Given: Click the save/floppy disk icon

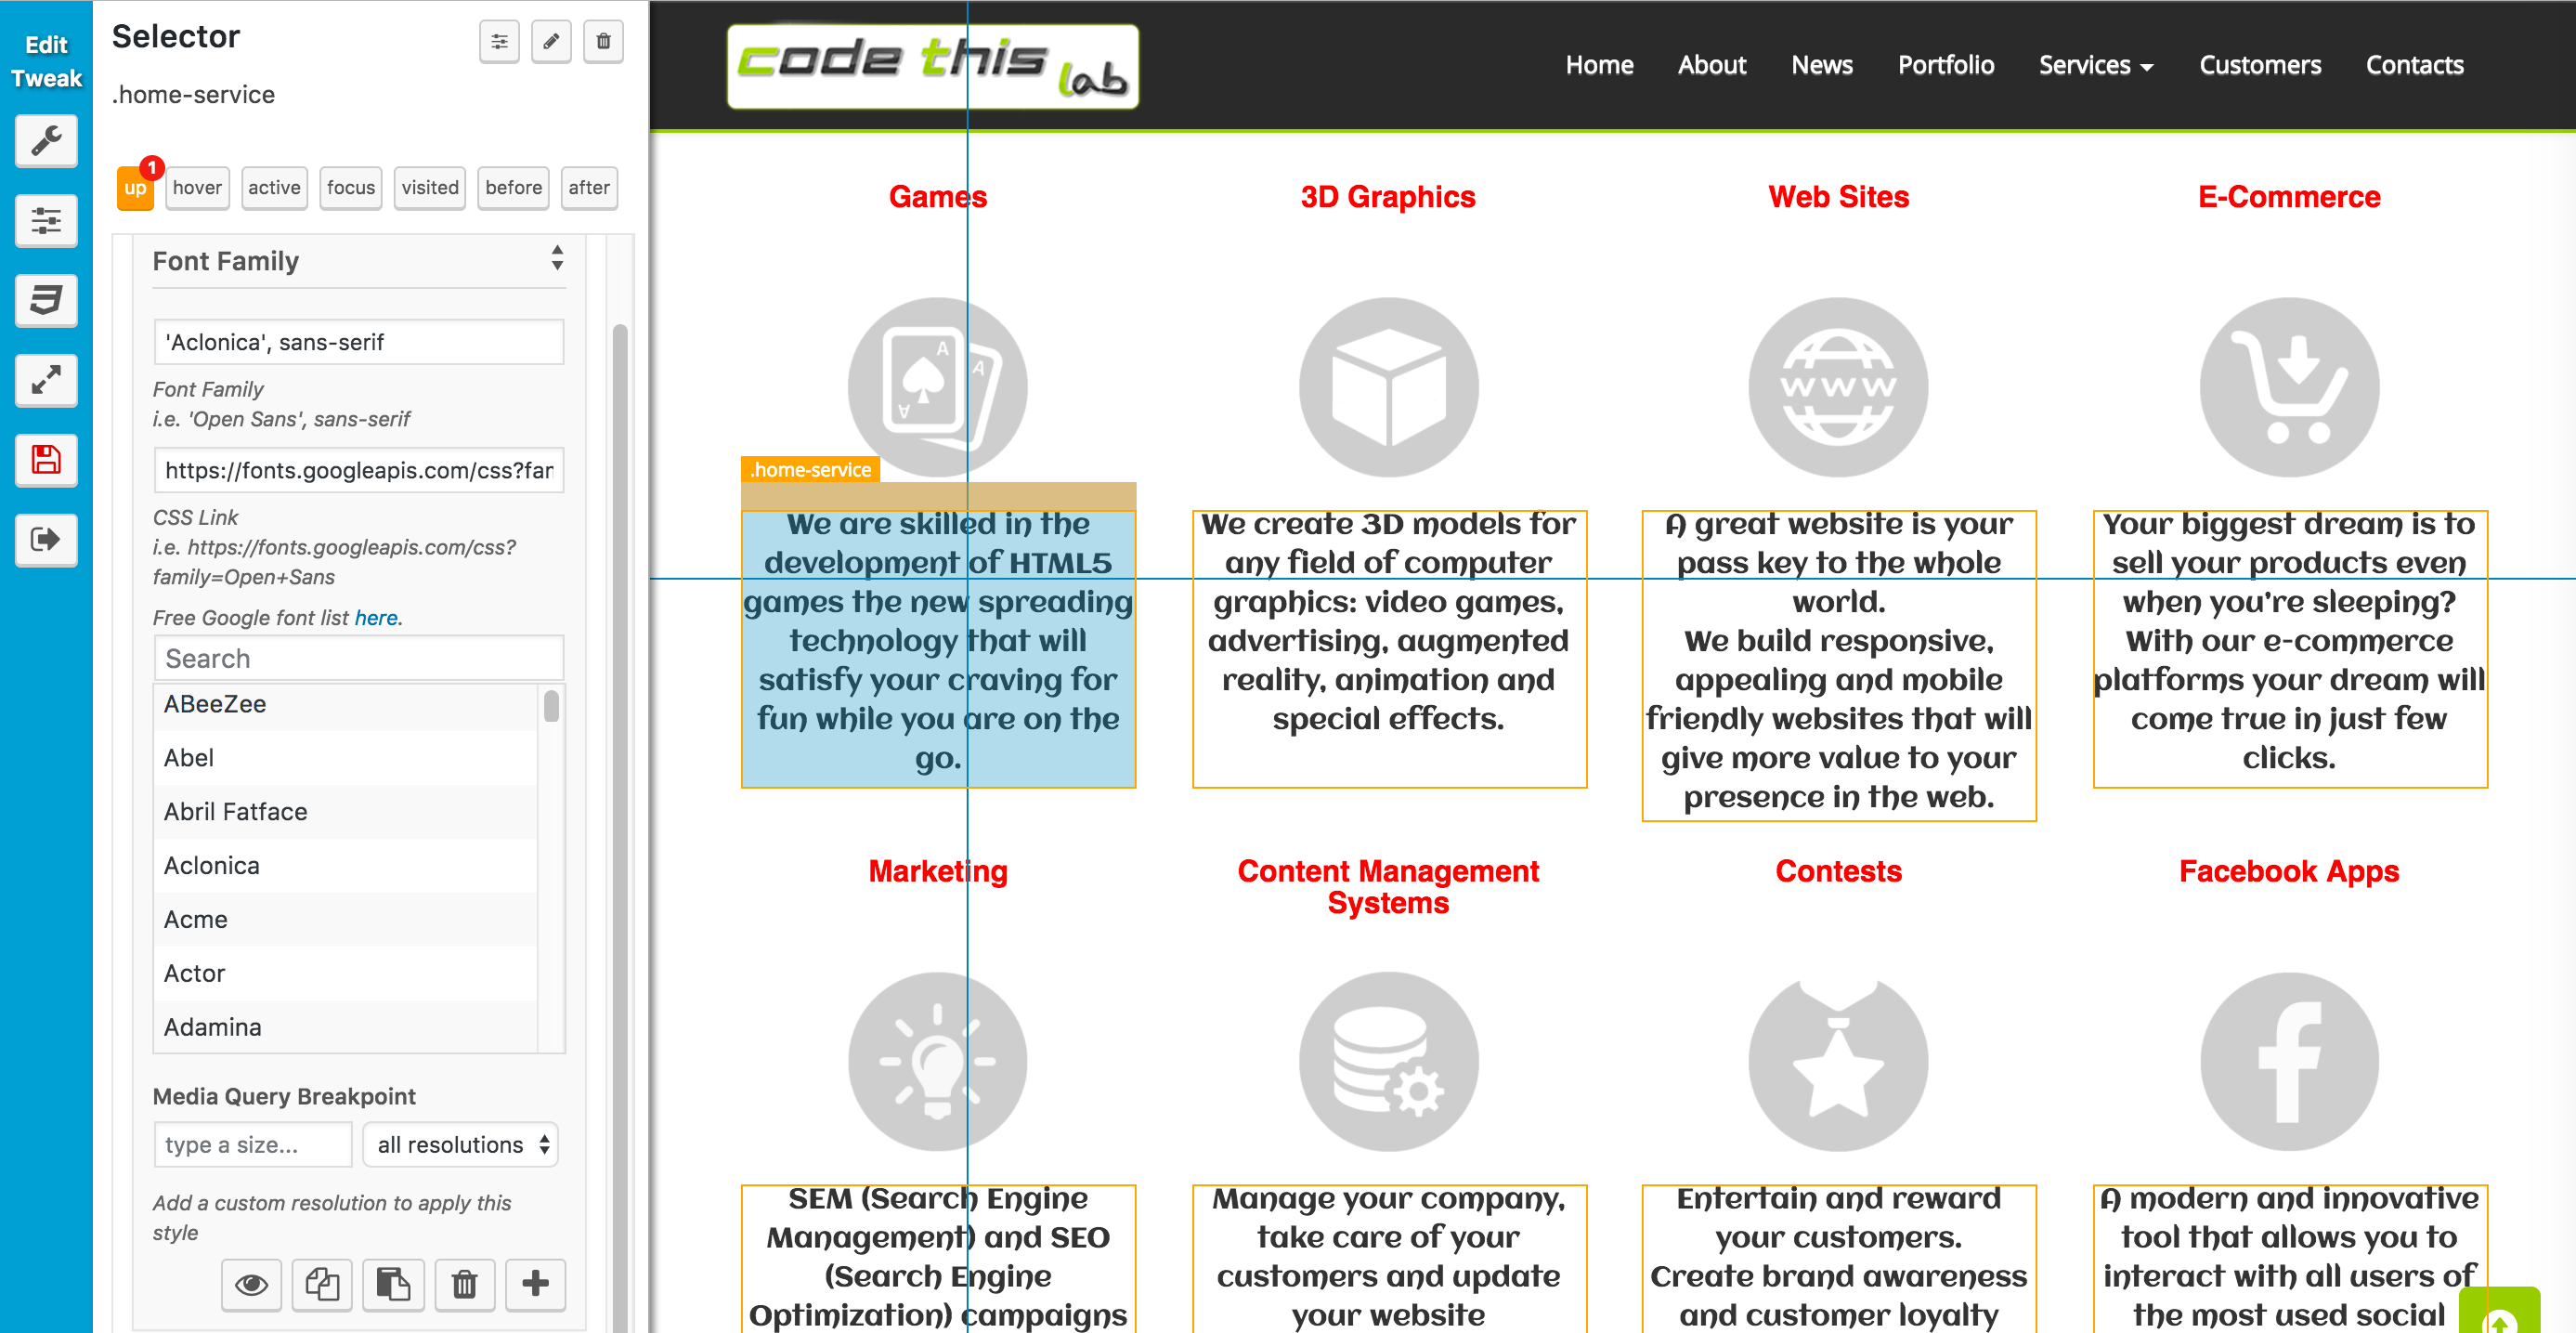Looking at the screenshot, I should point(46,461).
